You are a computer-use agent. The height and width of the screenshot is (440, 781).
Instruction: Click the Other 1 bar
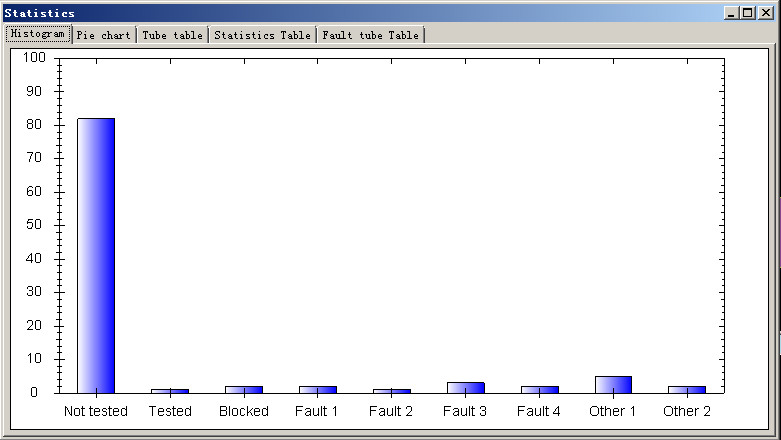pyautogui.click(x=613, y=385)
